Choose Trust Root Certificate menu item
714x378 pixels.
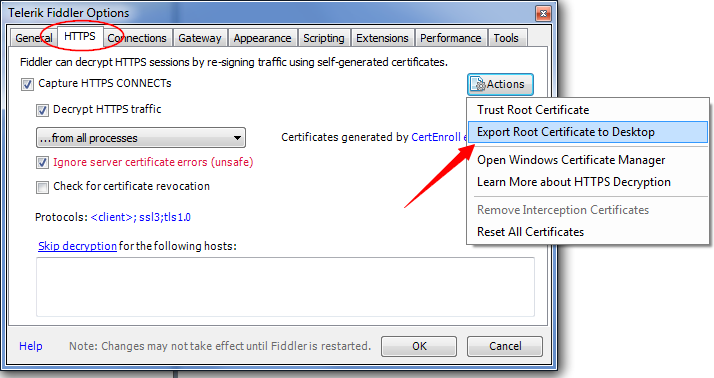pyautogui.click(x=588, y=110)
